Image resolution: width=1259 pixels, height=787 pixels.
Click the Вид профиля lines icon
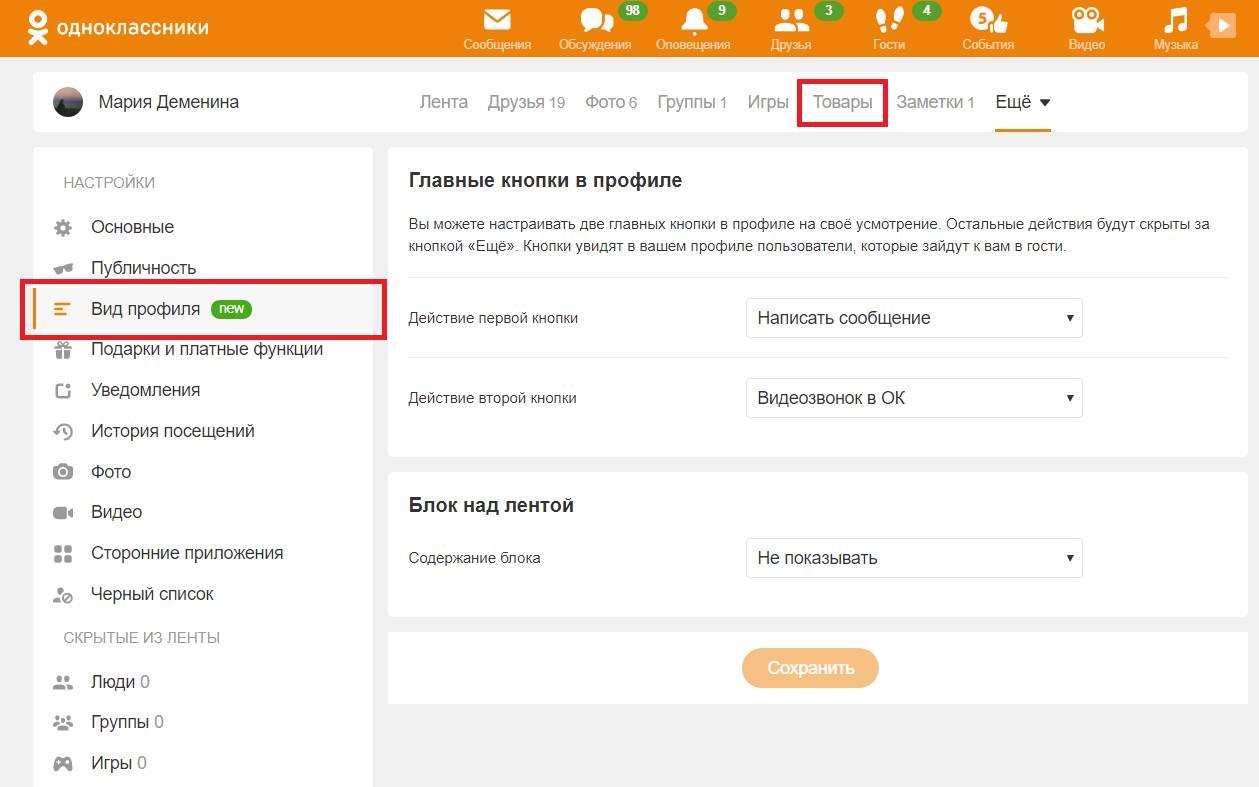point(63,309)
